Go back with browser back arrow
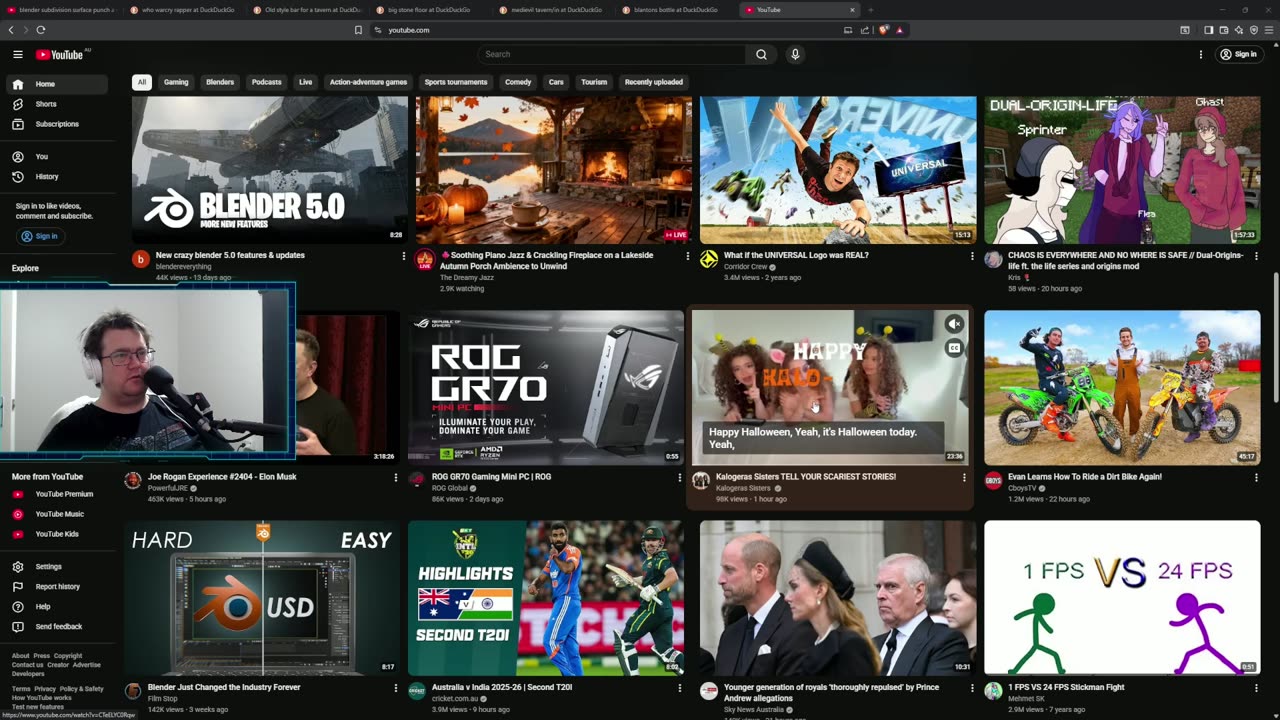The height and width of the screenshot is (720, 1280). click(x=11, y=30)
